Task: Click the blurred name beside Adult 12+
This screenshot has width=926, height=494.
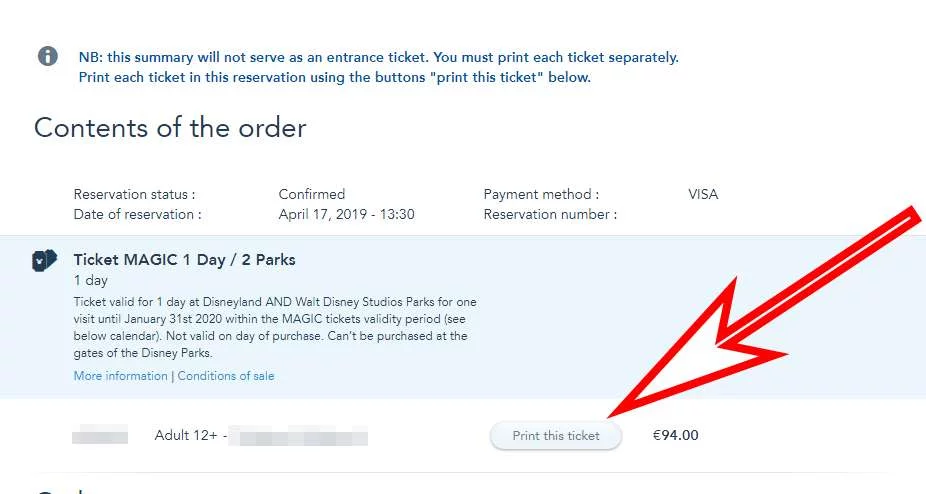Action: pos(298,438)
